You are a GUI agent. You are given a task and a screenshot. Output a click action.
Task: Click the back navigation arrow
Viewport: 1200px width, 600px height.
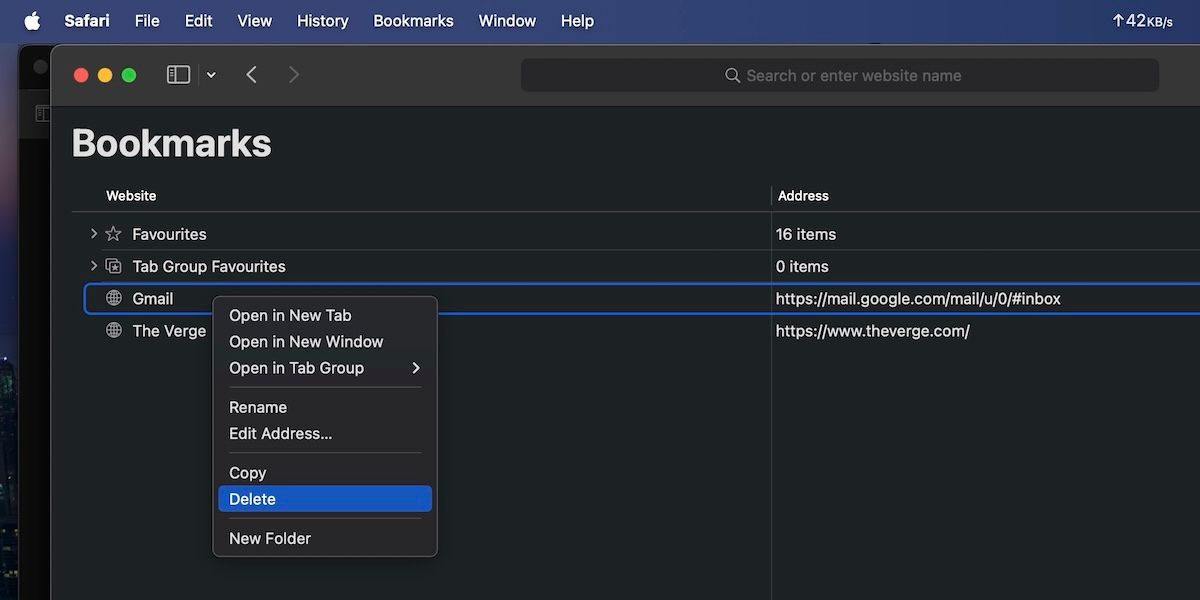point(251,74)
